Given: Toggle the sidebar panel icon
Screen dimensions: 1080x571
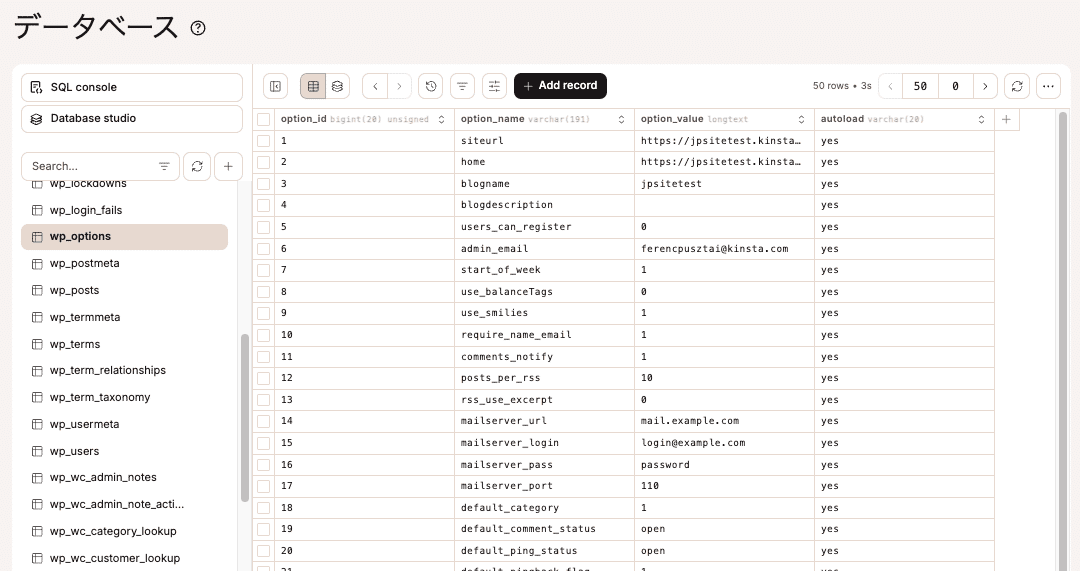Looking at the screenshot, I should 276,86.
